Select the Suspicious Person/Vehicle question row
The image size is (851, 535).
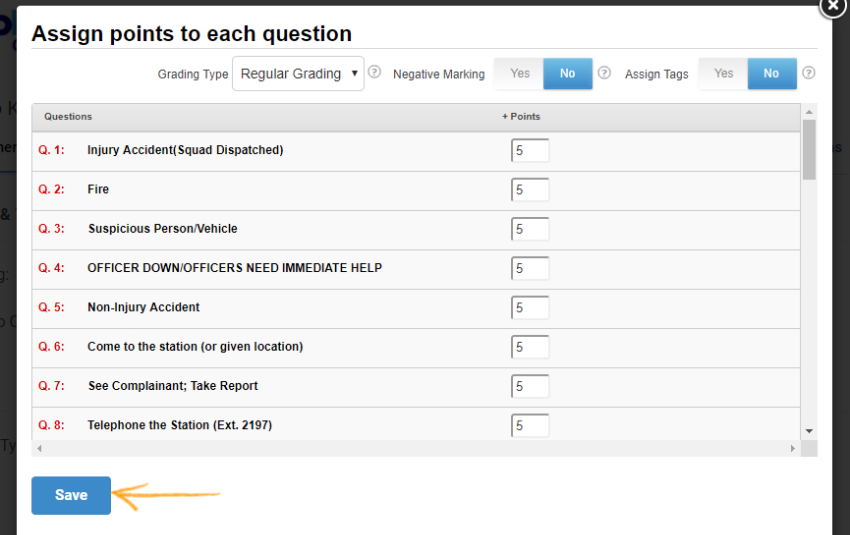[x=163, y=229]
